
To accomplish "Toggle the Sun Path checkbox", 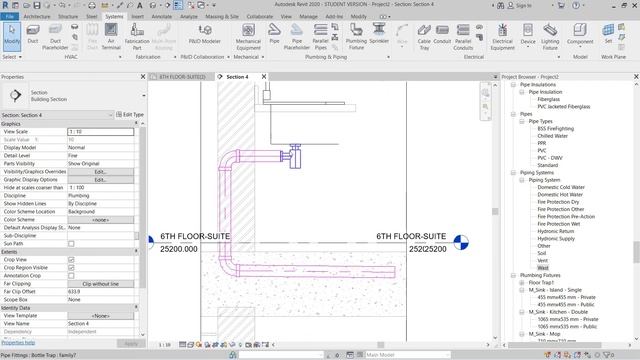I will click(71, 244).
